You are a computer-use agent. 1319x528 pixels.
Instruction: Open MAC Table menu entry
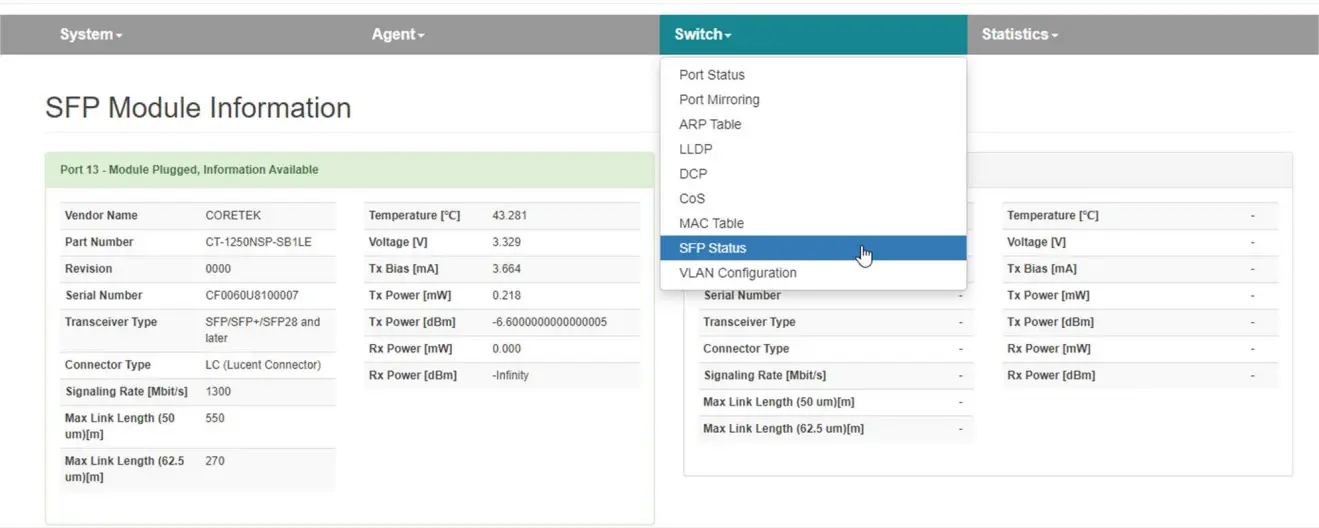[x=813, y=223]
